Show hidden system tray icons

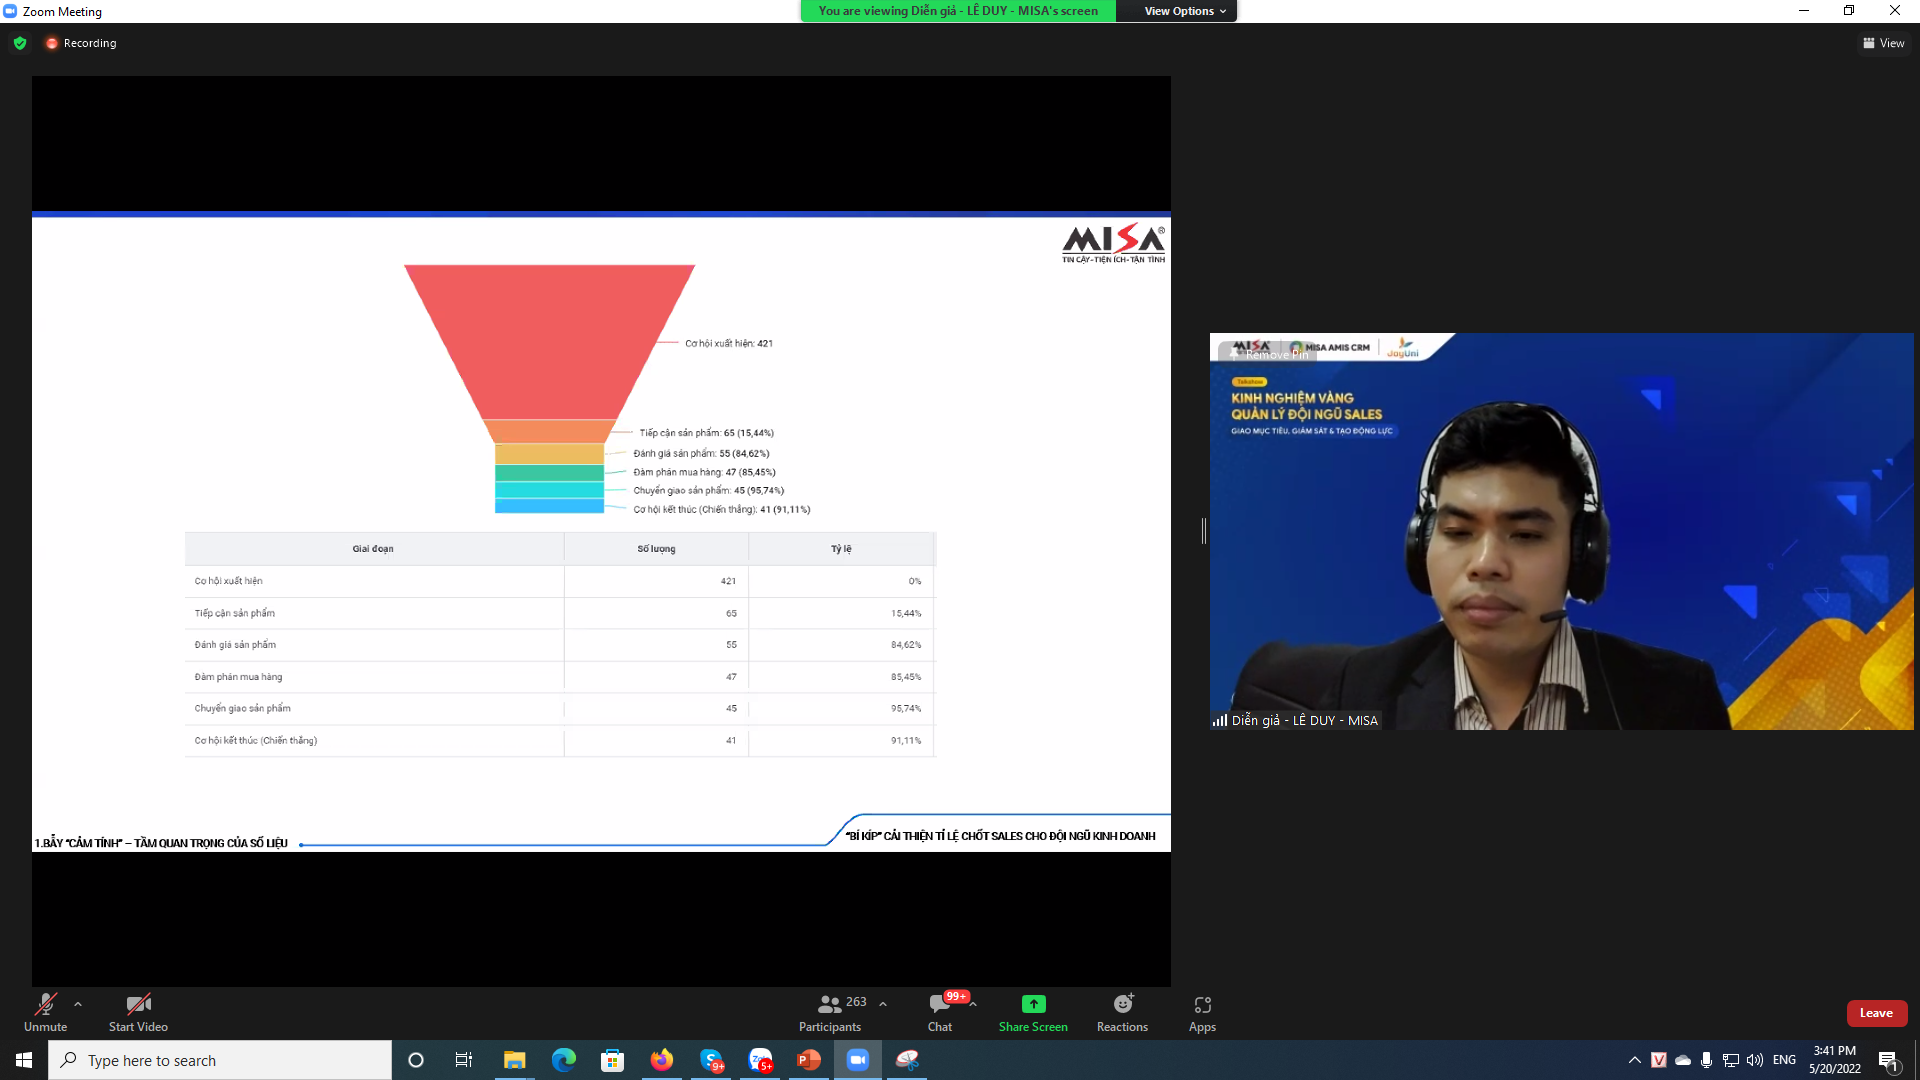1635,1060
